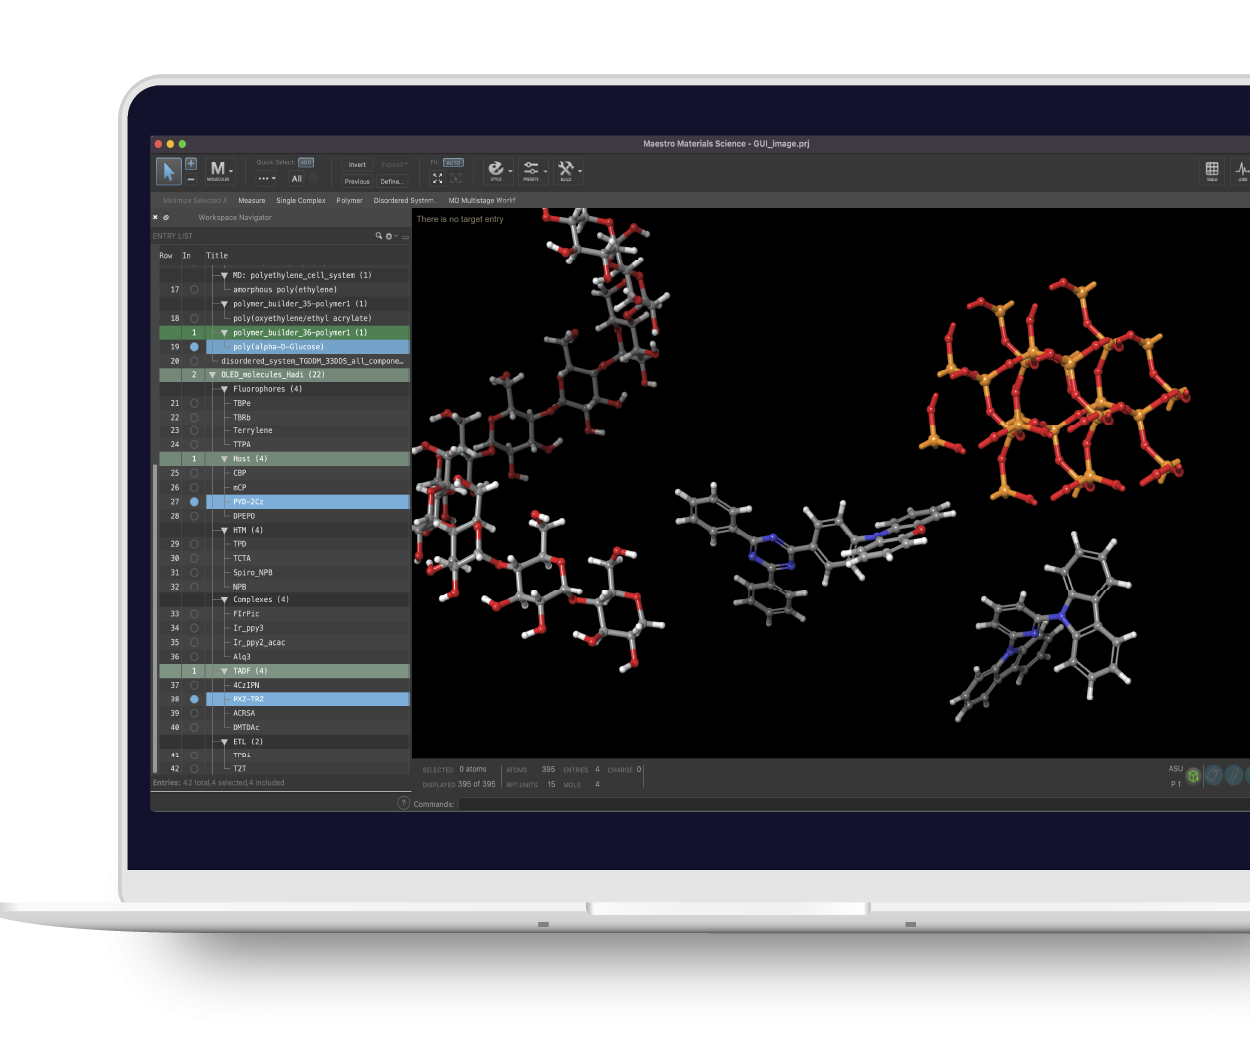The height and width of the screenshot is (1043, 1250).
Task: Click the Build hammer-and-wrench tool icon
Action: point(566,170)
